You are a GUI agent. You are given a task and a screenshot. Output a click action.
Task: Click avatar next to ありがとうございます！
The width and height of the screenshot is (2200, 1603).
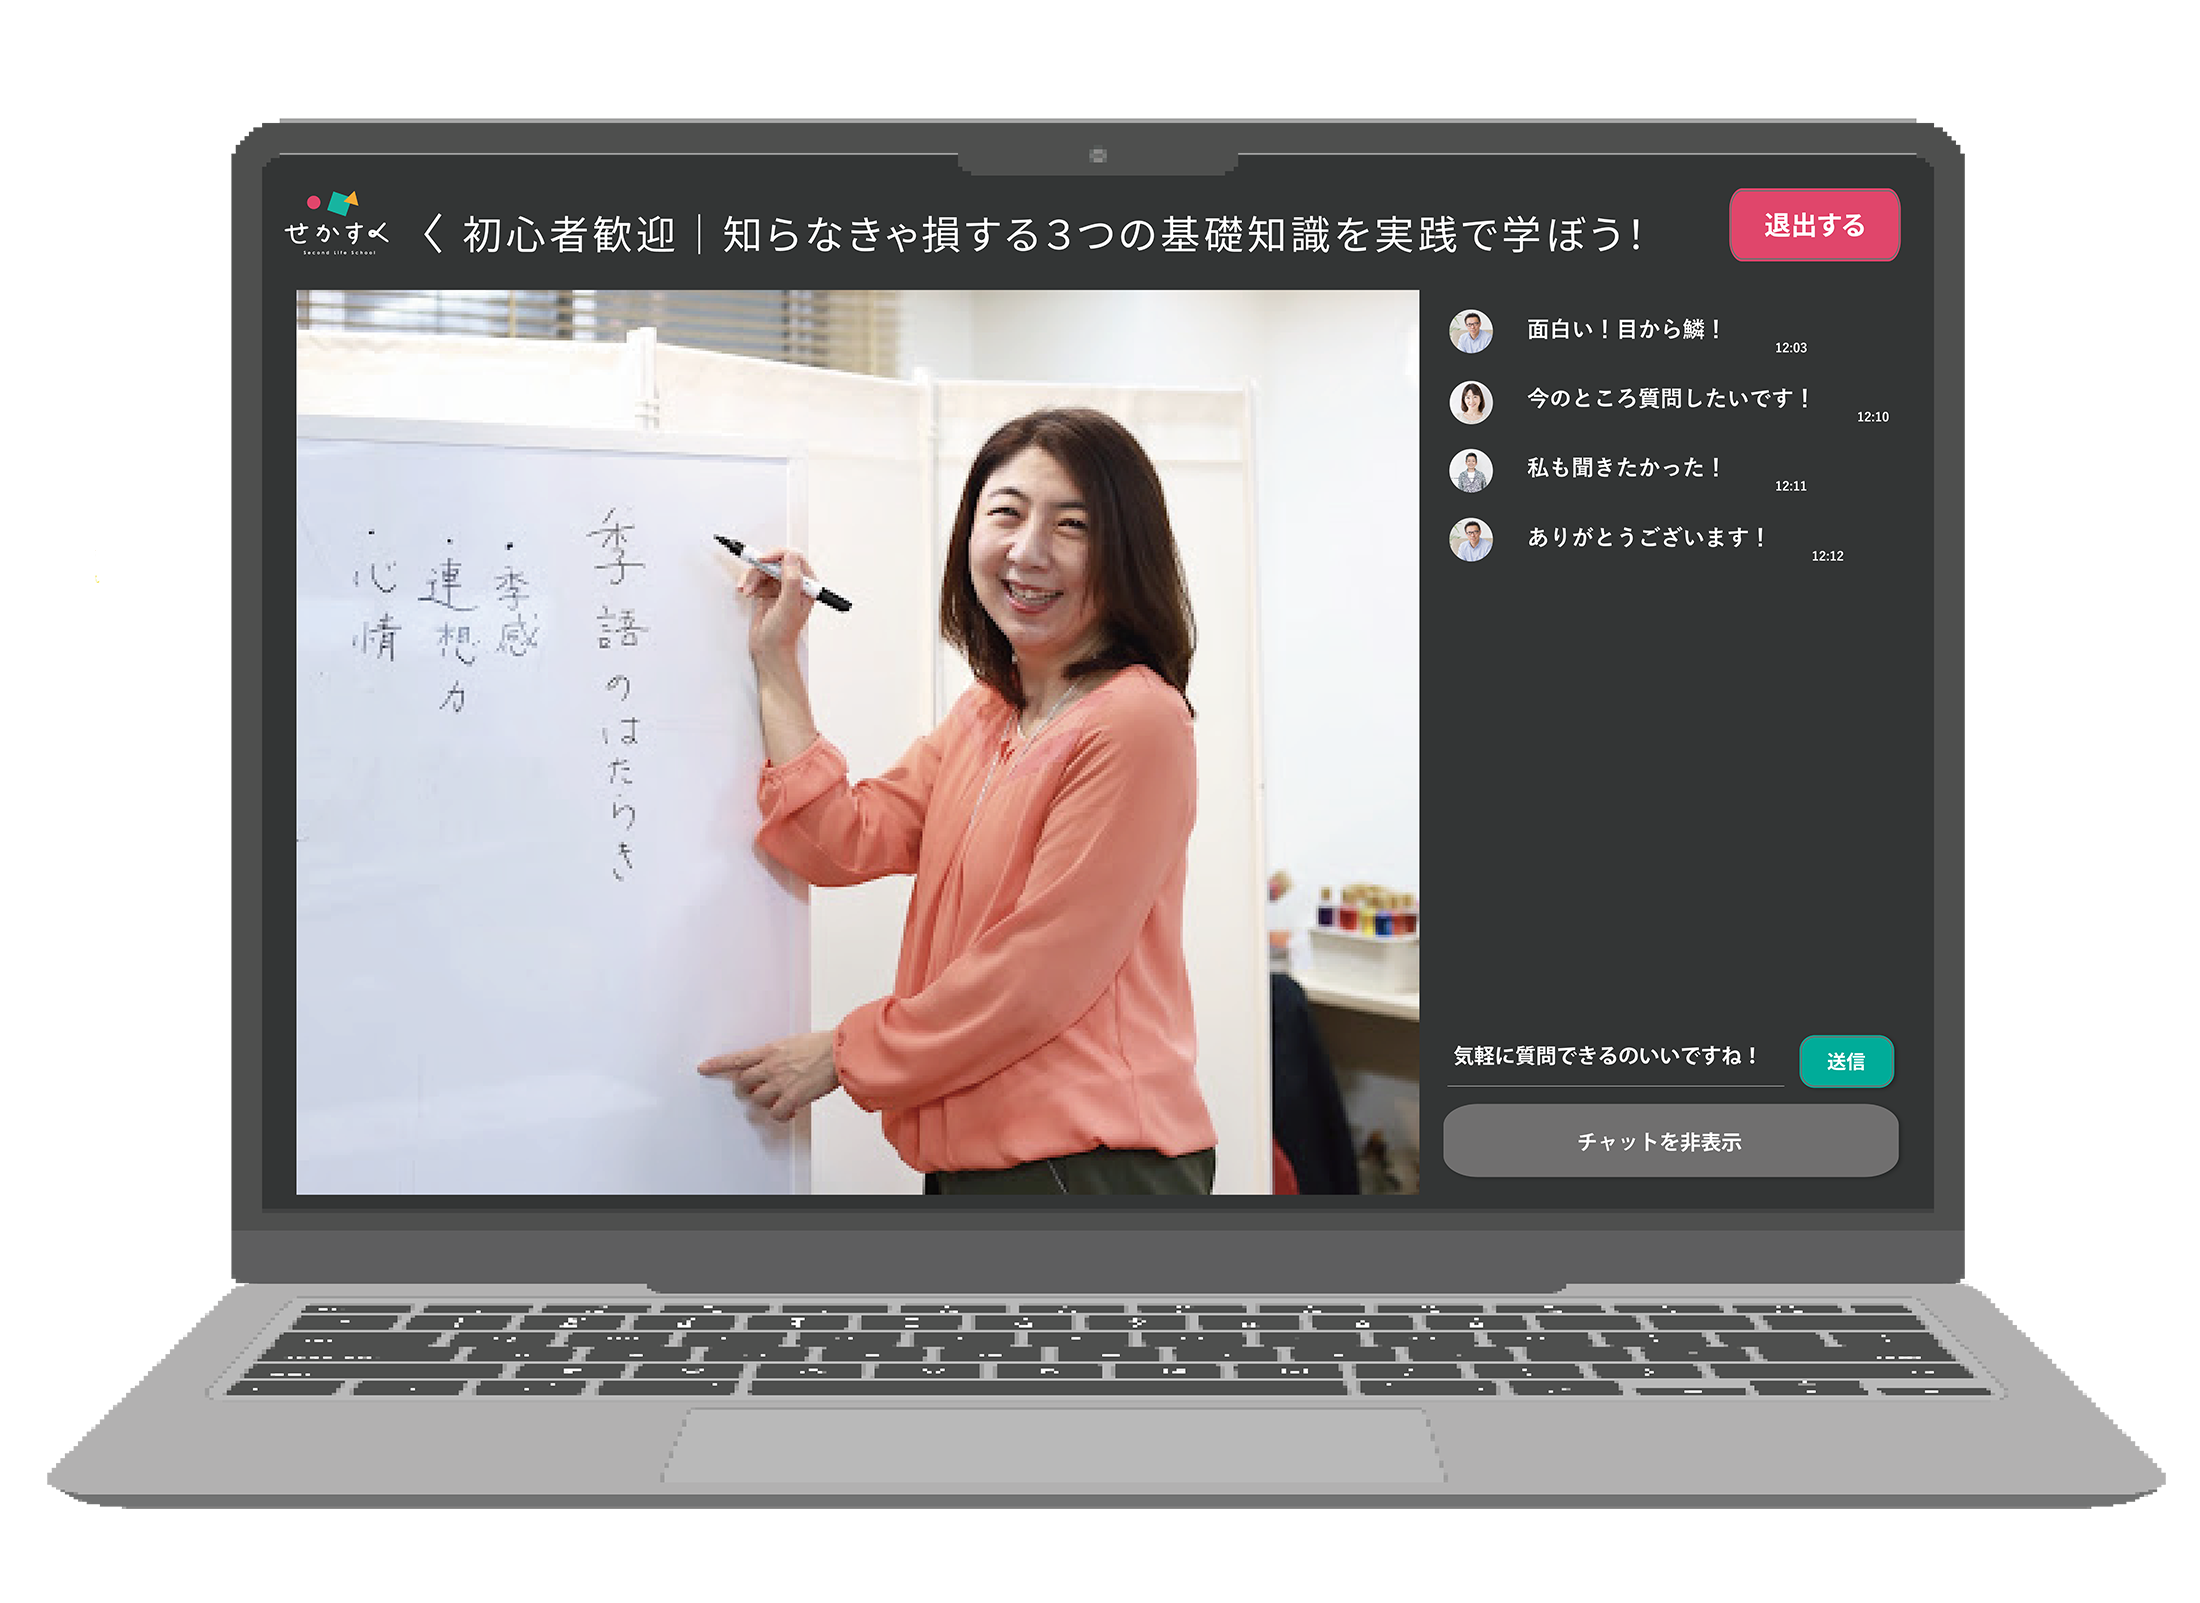pyautogui.click(x=1470, y=539)
